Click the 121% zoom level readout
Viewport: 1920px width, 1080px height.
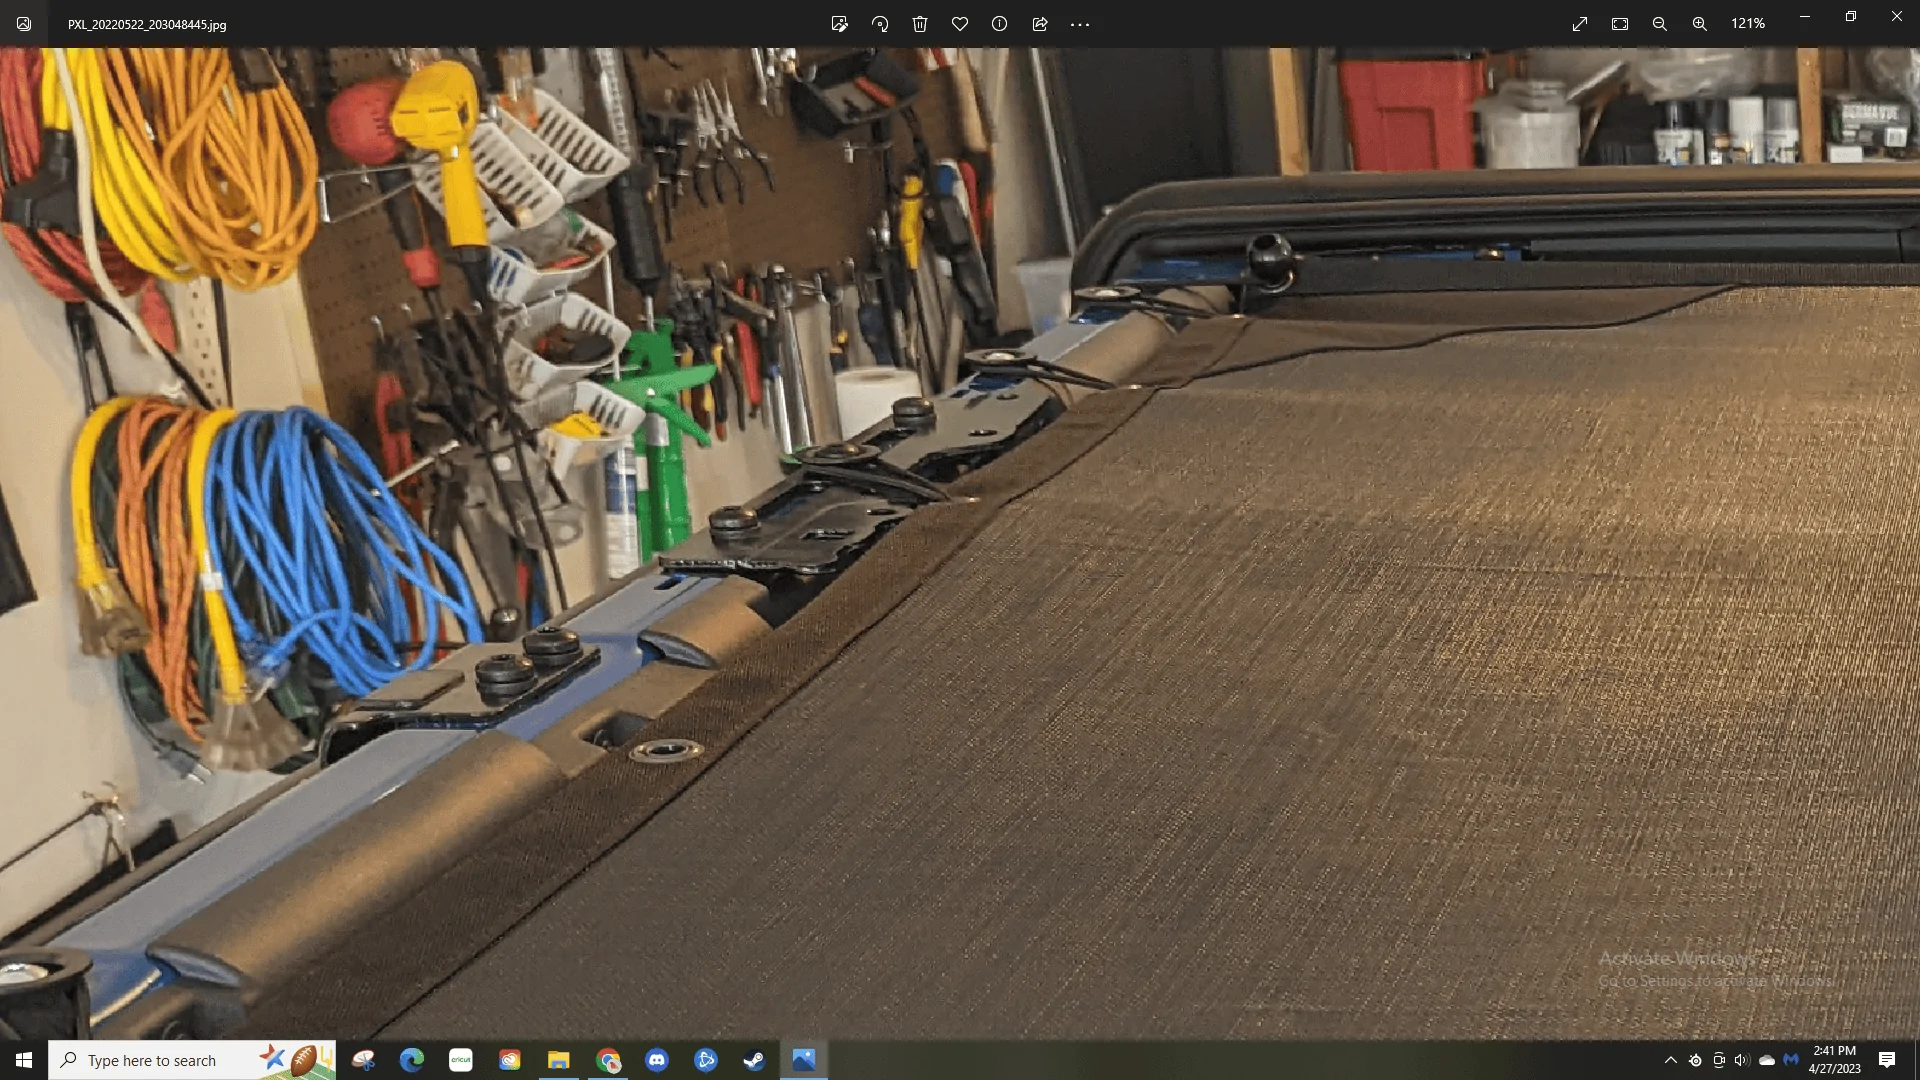pos(1748,24)
